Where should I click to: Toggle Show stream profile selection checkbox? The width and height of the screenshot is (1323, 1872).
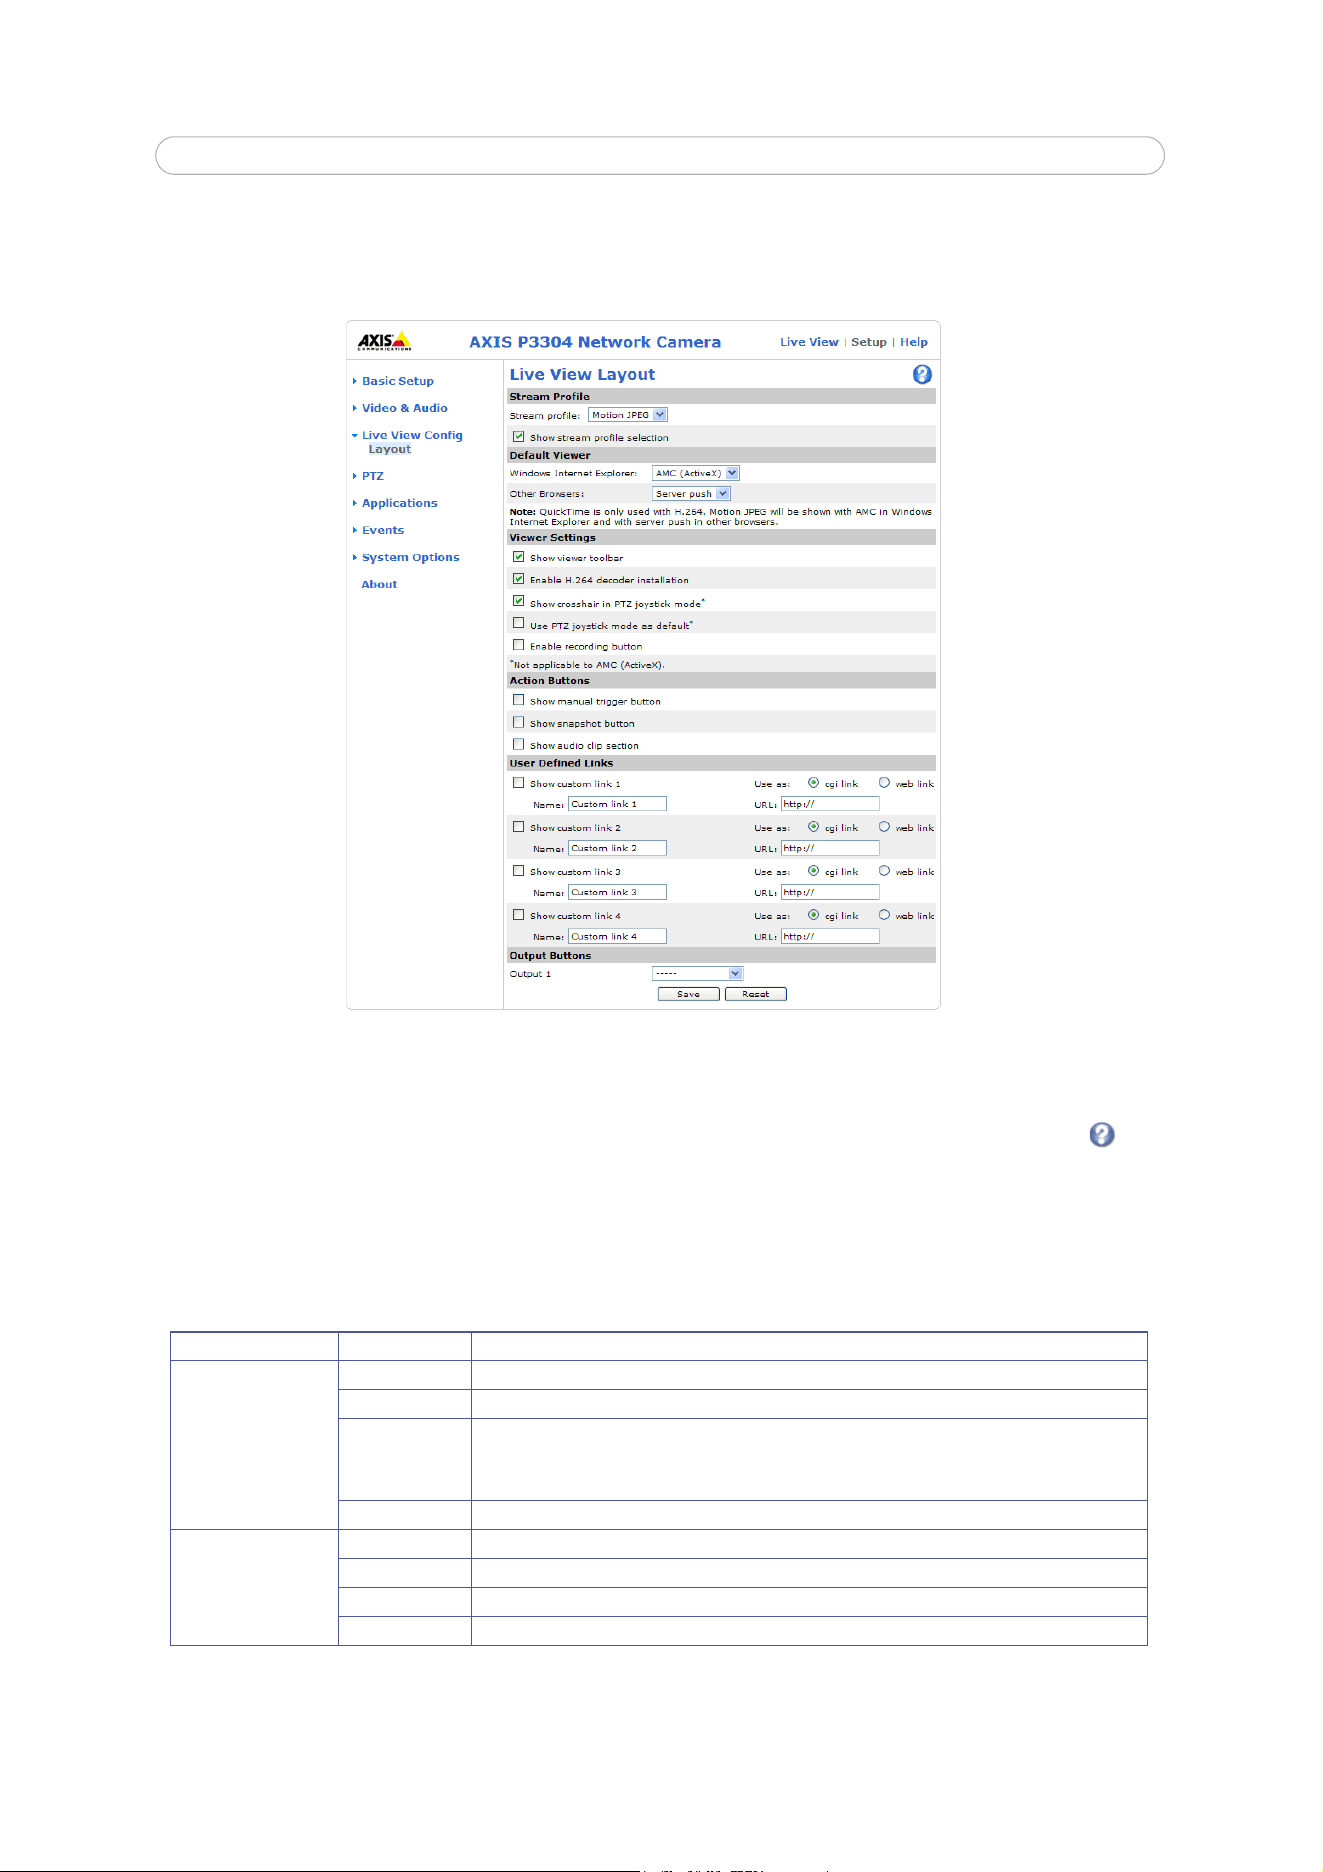(518, 437)
